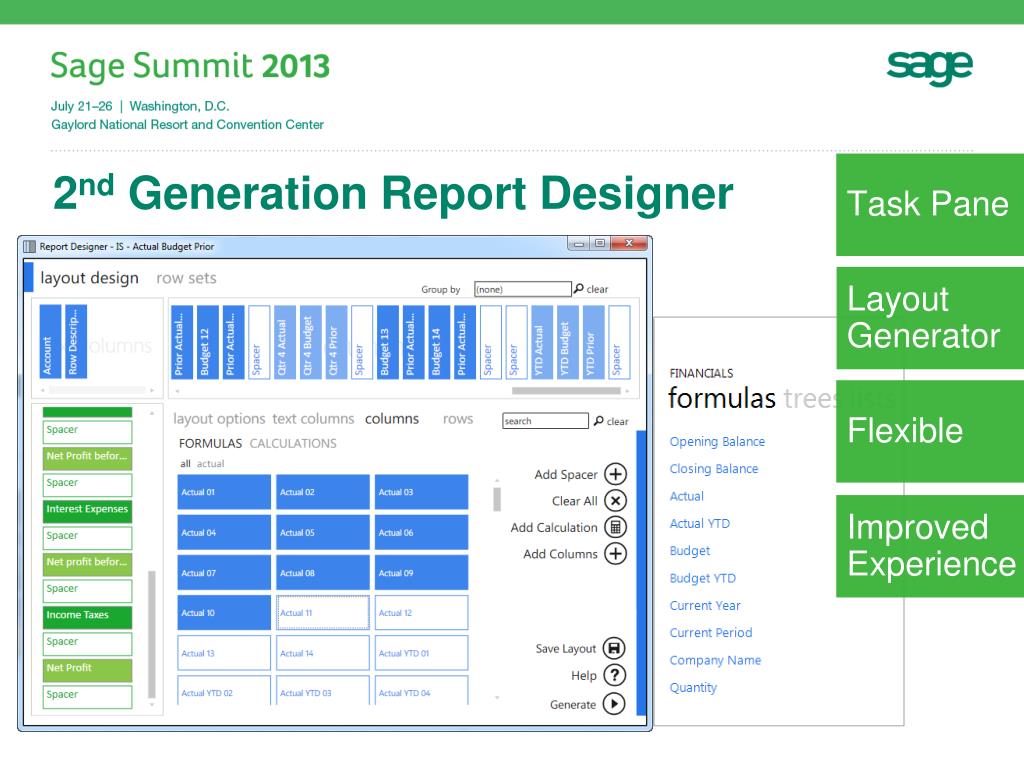Screen dimensions: 1024x768
Task: Toggle the Actual 09 formula tile
Action: pos(421,573)
